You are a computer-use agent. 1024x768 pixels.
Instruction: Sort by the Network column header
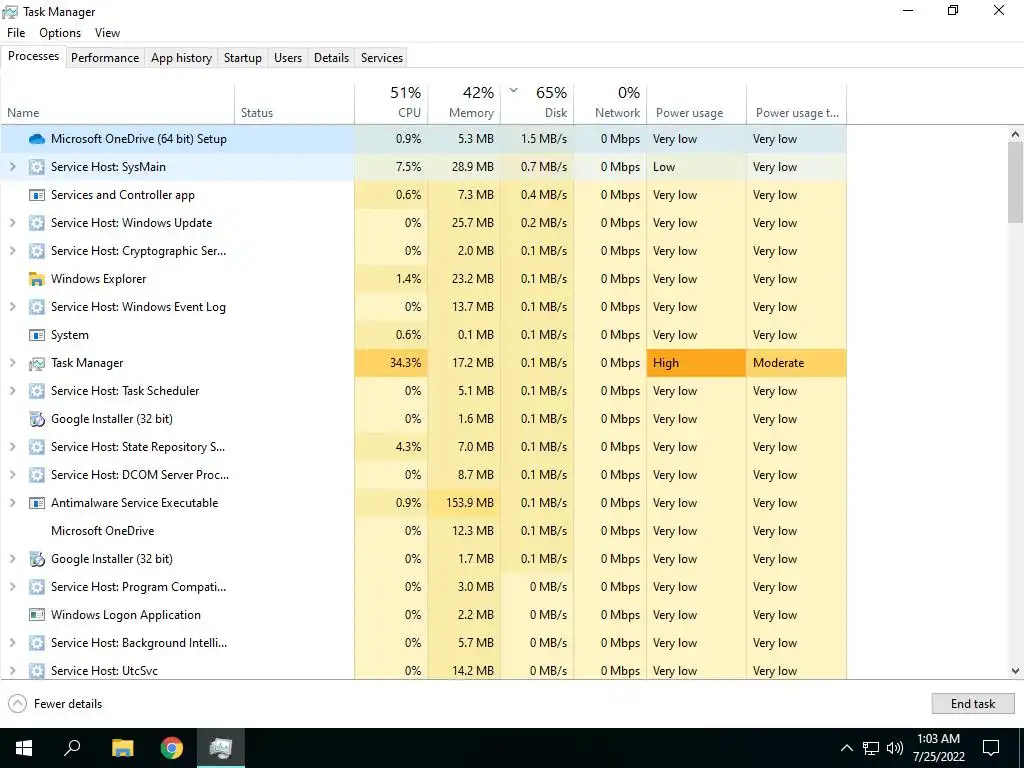(610, 104)
